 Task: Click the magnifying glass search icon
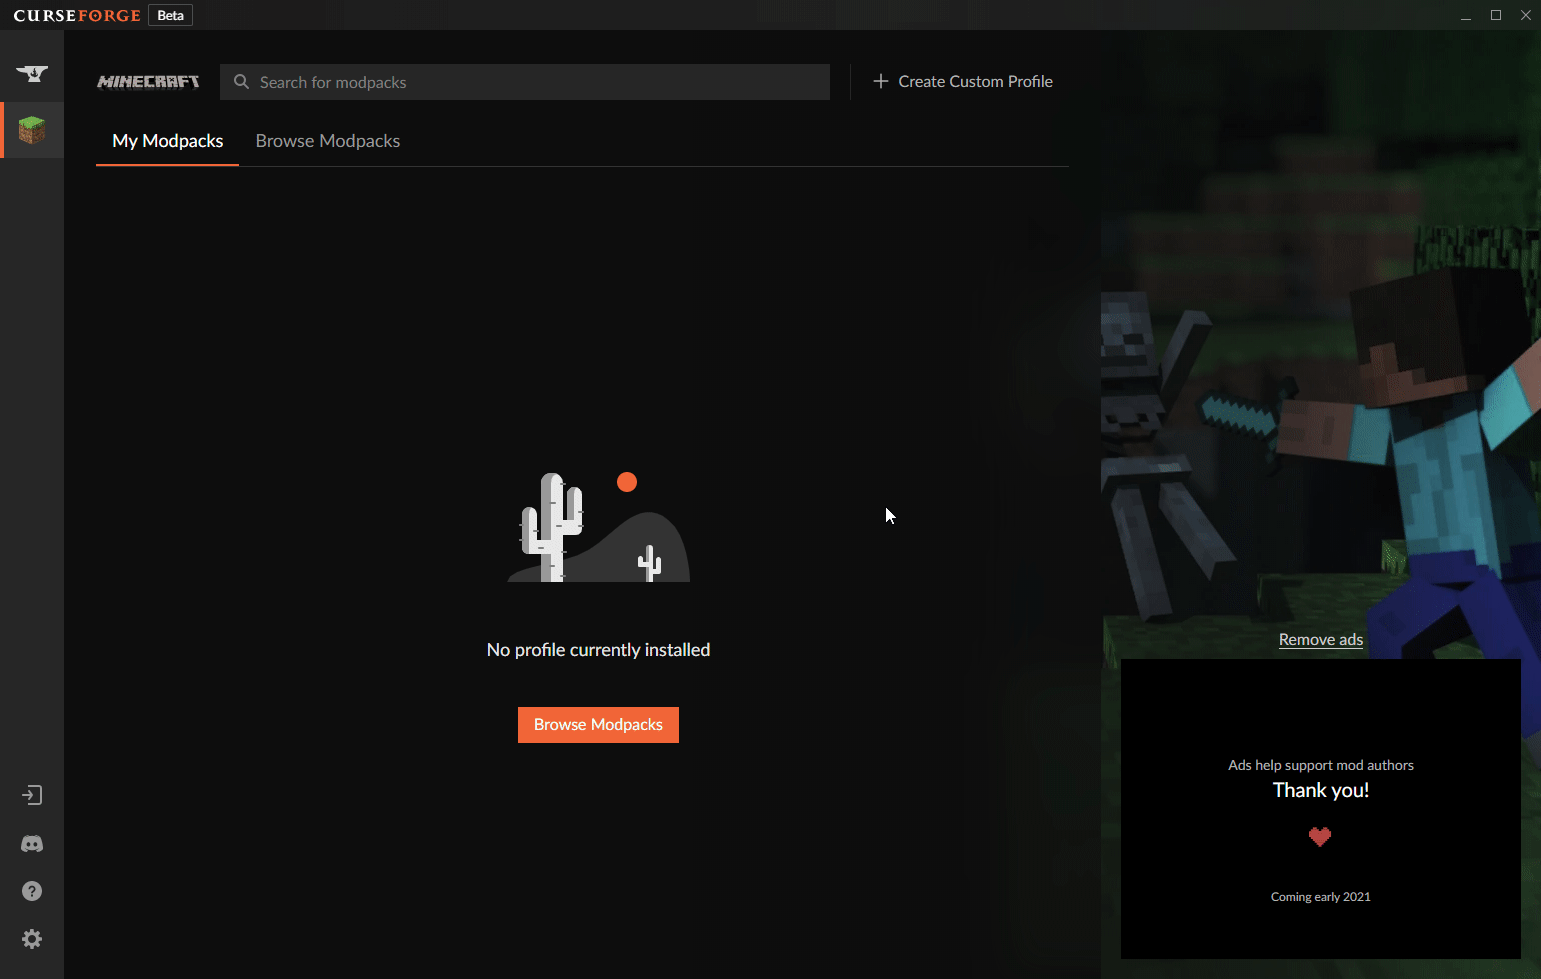point(241,82)
